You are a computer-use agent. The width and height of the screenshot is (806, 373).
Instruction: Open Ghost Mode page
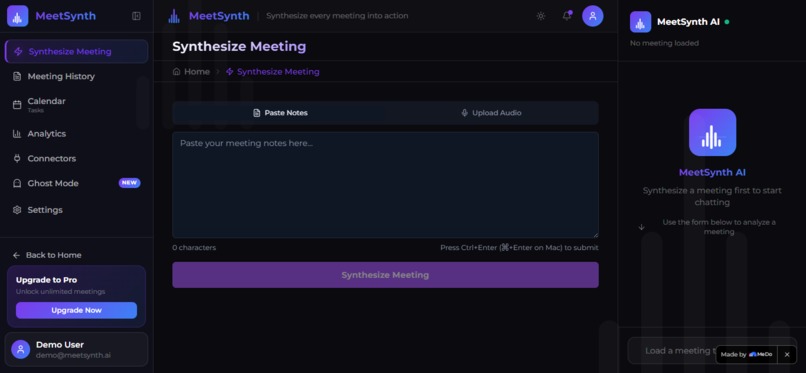click(77, 183)
